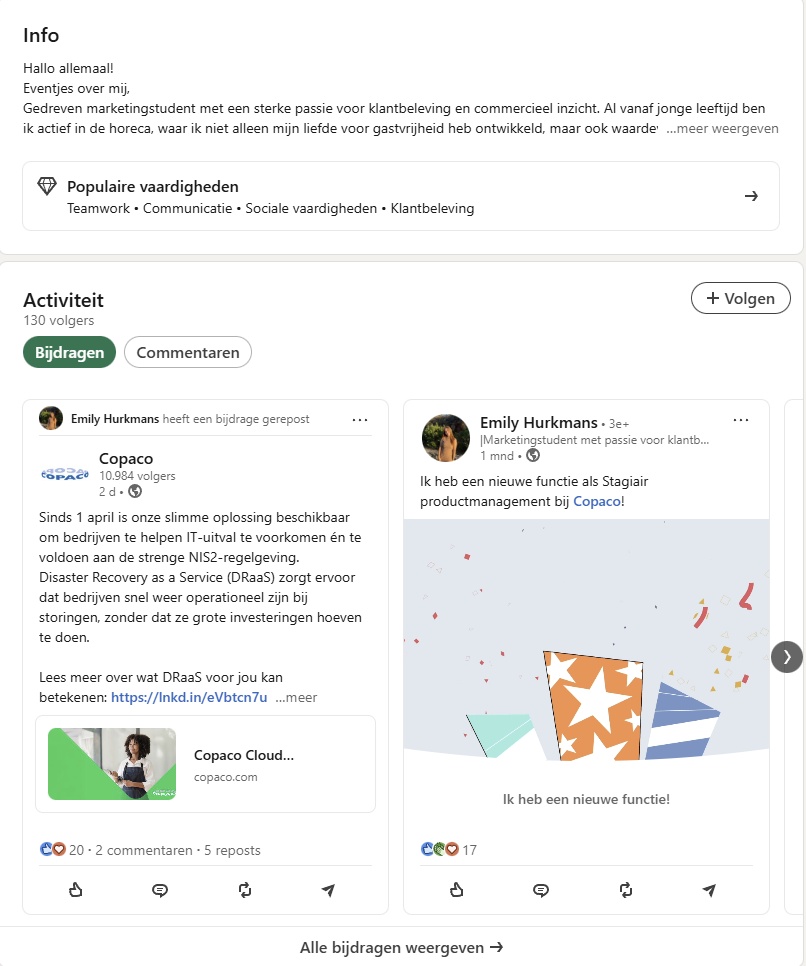Click the Volgen button
The height and width of the screenshot is (966, 806).
(740, 298)
